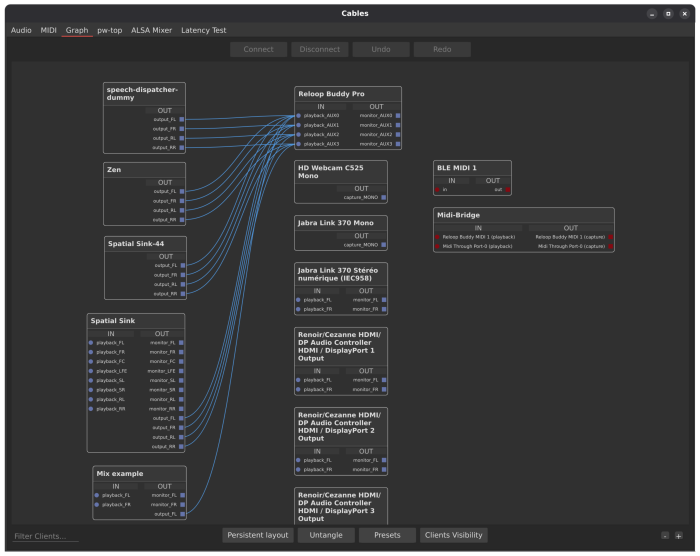Zoom out with the minus button

coord(665,536)
